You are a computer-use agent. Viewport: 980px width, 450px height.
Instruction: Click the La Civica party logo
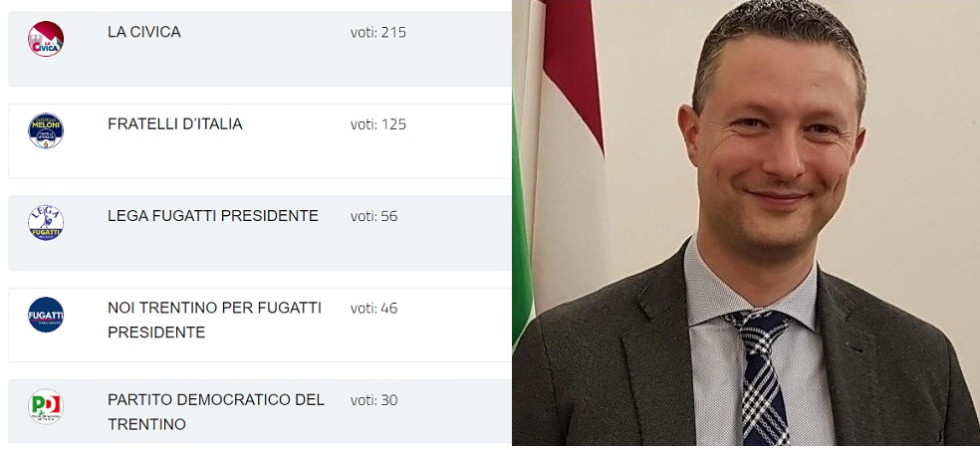[x=46, y=39]
